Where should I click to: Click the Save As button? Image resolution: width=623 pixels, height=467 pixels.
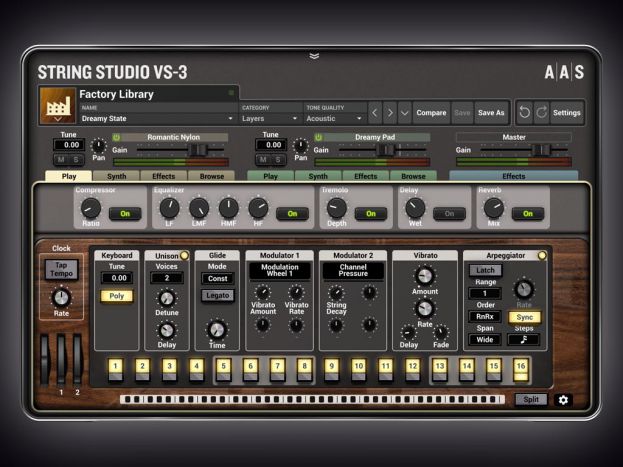tap(491, 113)
